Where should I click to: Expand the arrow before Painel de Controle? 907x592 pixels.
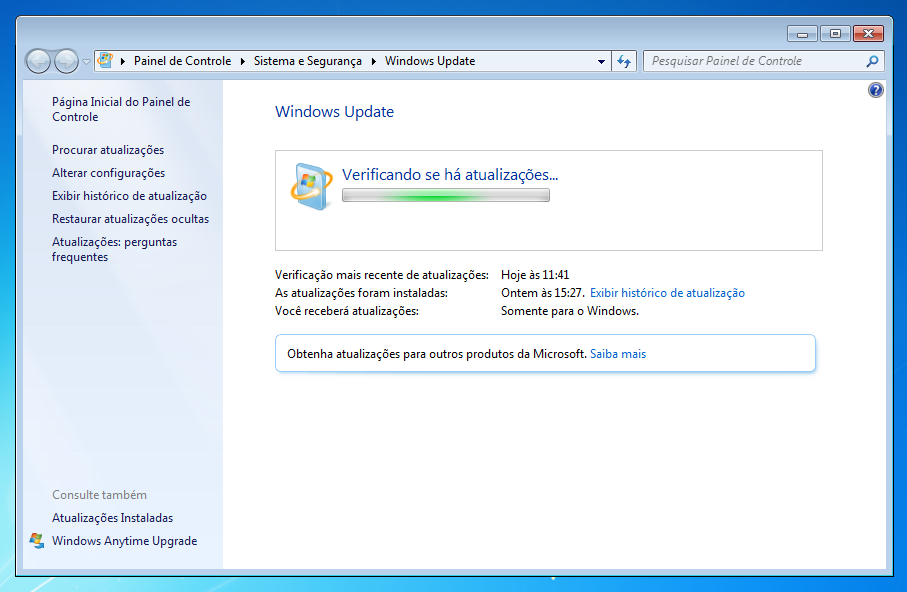(123, 61)
